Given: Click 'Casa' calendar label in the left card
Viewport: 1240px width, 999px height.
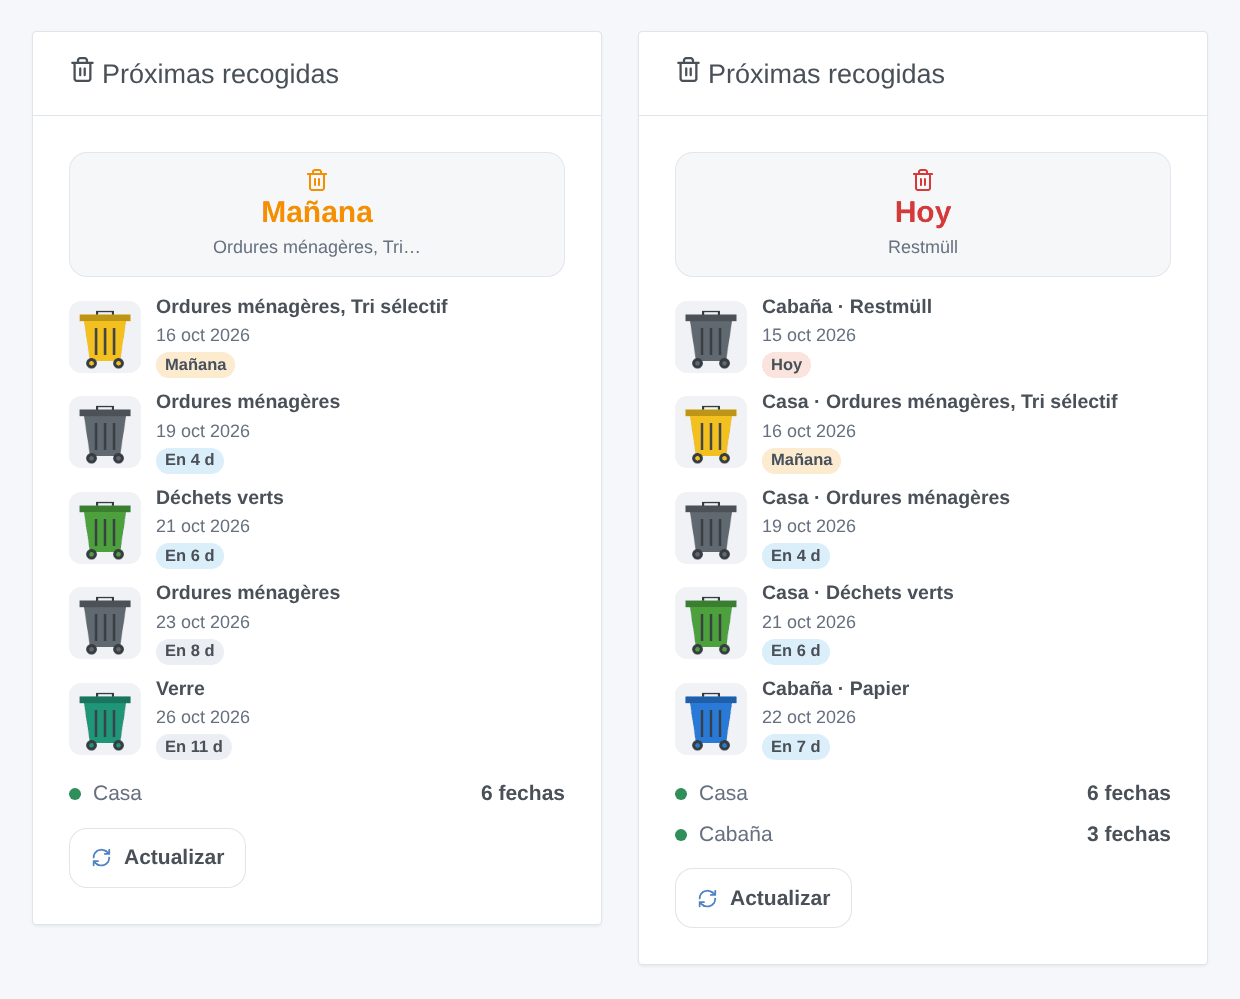Looking at the screenshot, I should pos(117,794).
